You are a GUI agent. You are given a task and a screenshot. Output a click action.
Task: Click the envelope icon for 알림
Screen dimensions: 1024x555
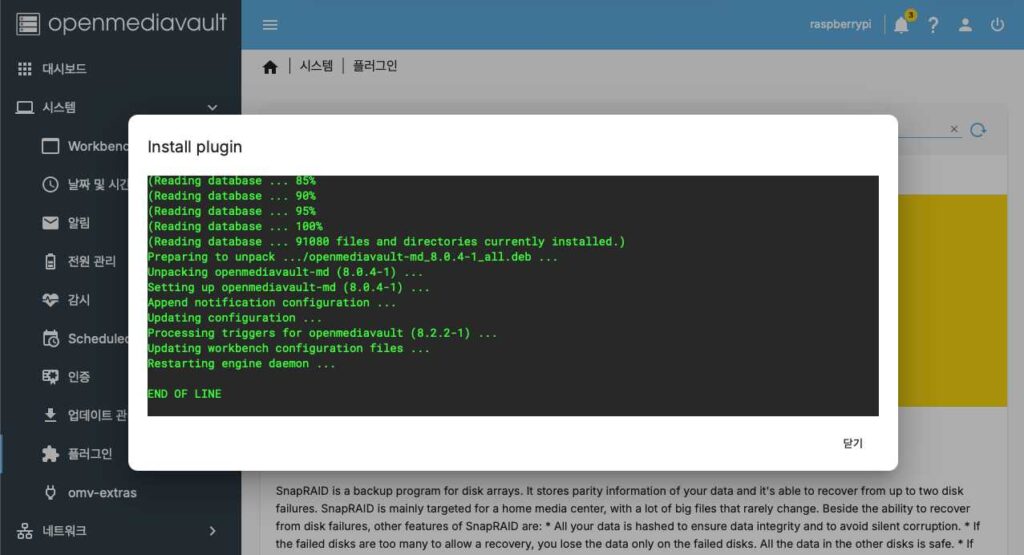pyautogui.click(x=50, y=223)
